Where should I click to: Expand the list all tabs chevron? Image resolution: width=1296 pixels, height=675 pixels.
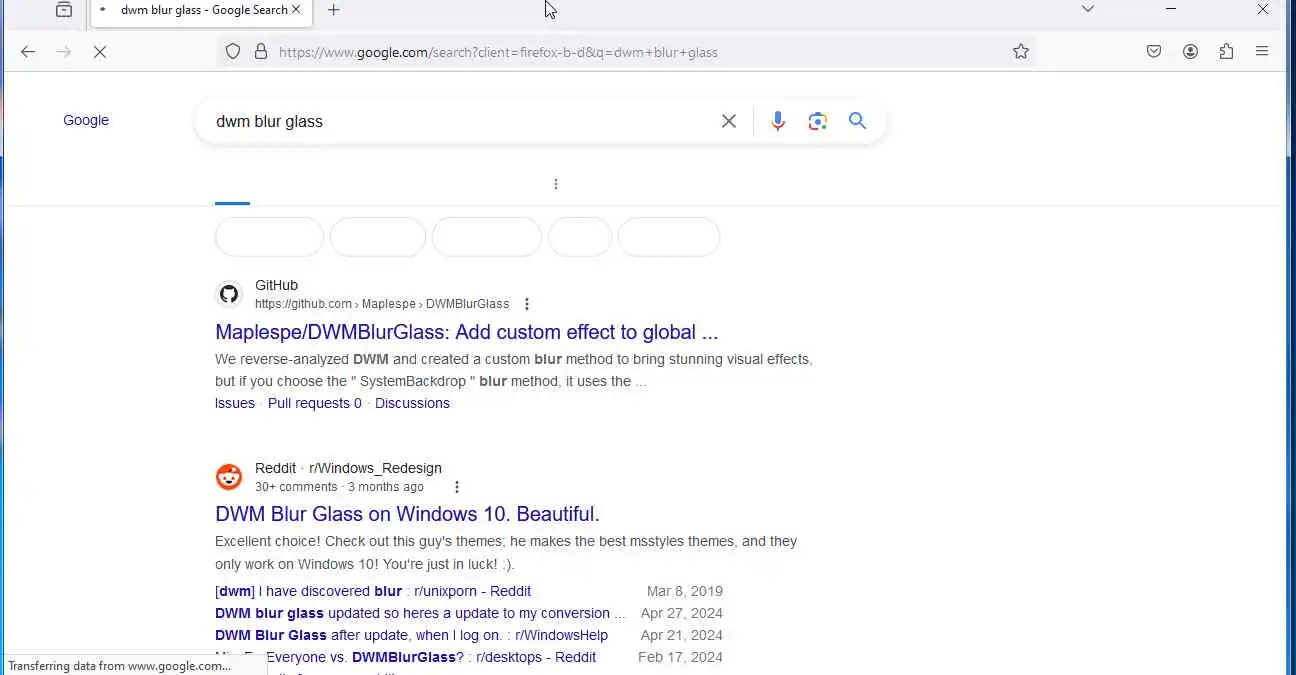1088,9
